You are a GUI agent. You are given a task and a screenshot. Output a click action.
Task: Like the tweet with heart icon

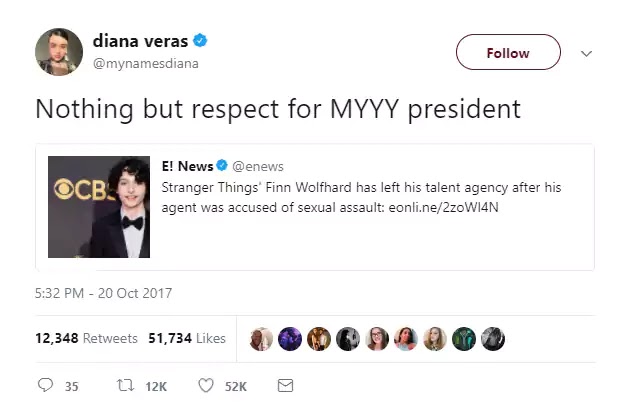205,385
